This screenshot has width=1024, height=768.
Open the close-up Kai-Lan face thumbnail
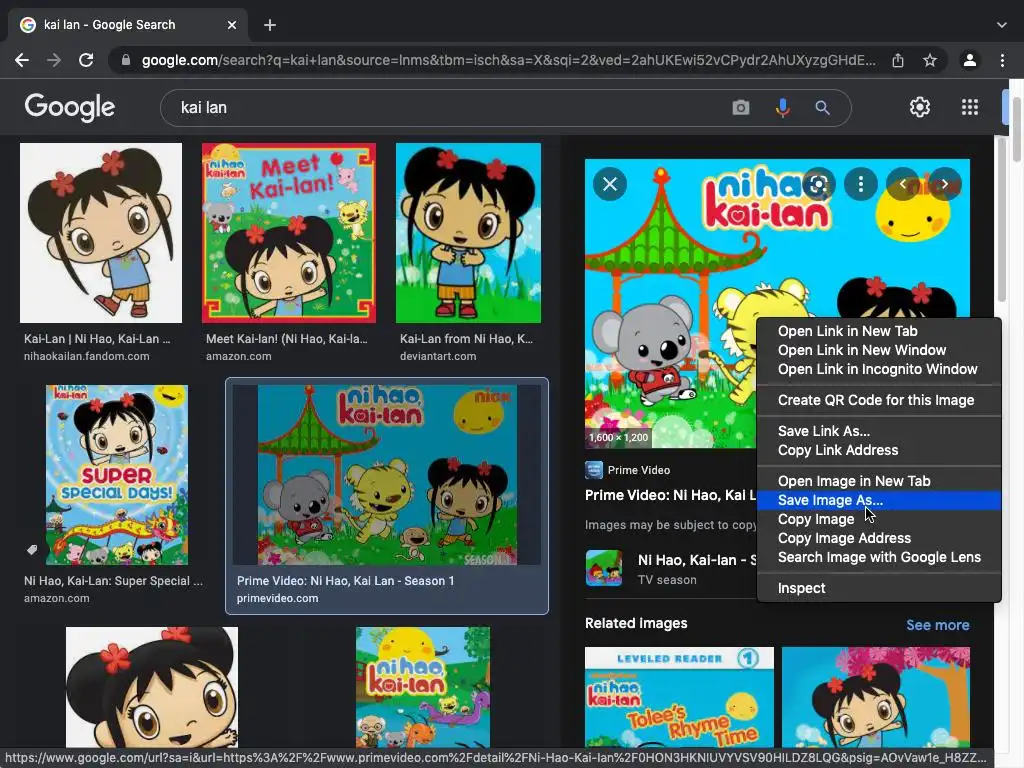(x=152, y=686)
